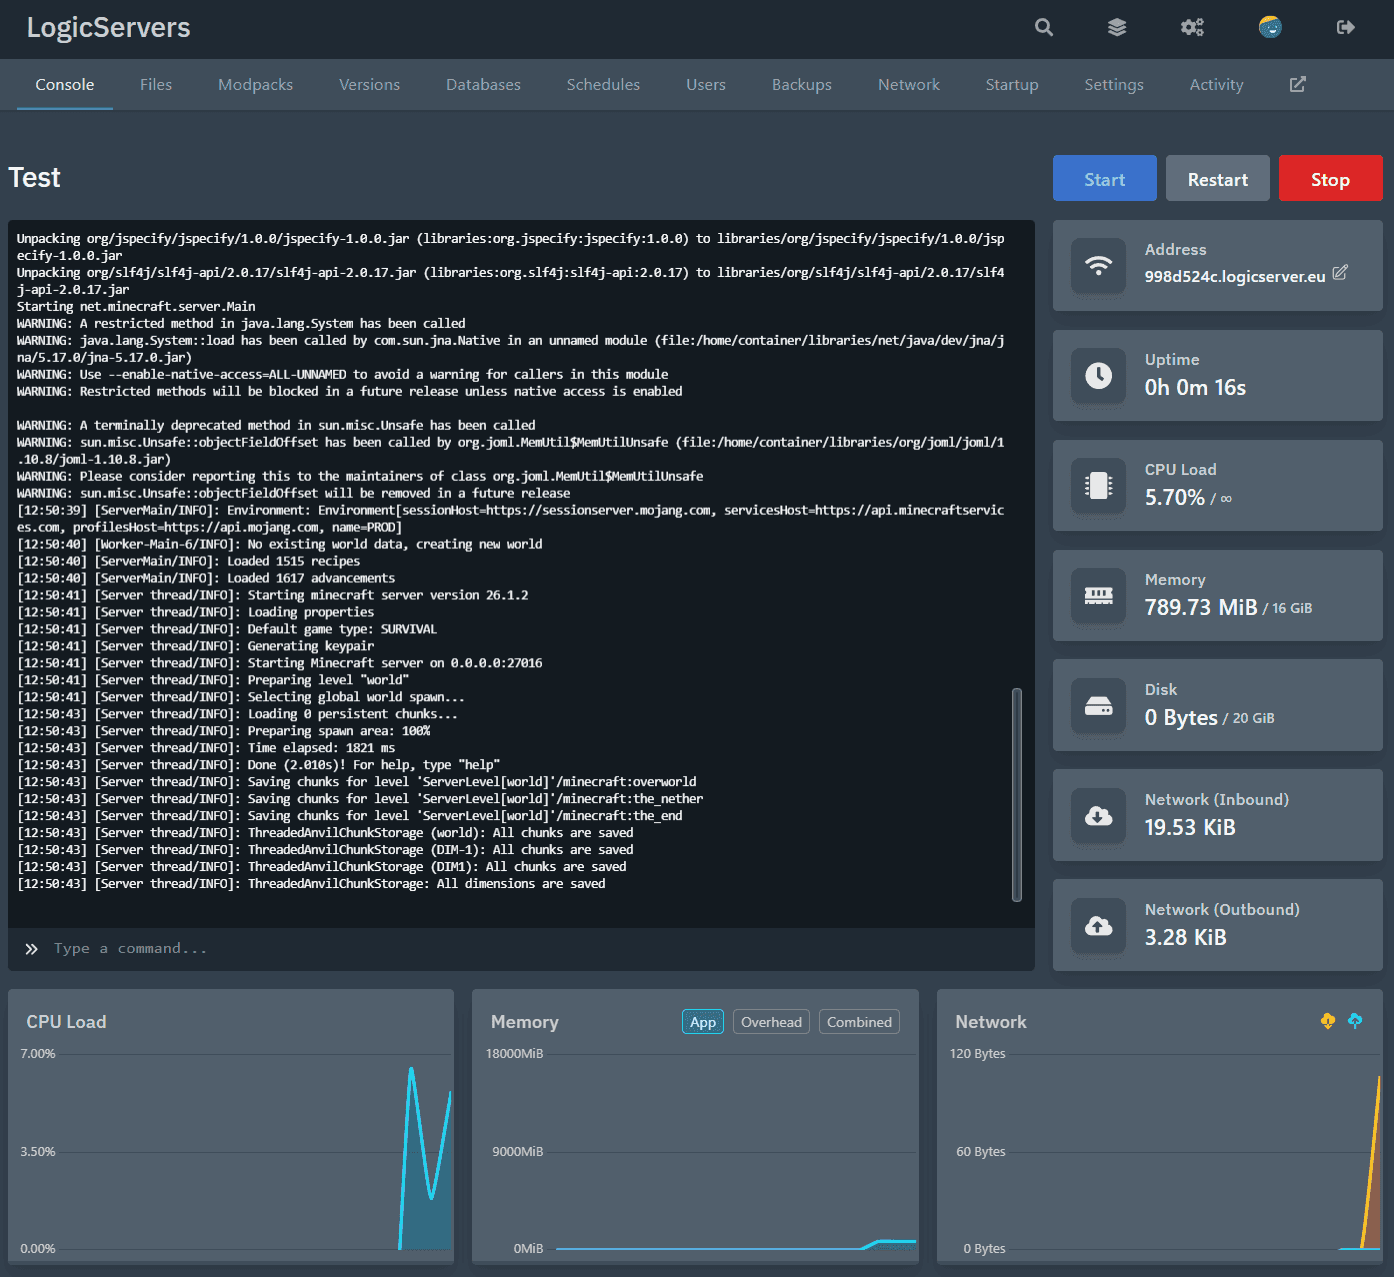1394x1277 pixels.
Task: Click the Network Outbound cloud upload icon
Action: pyautogui.click(x=1099, y=925)
